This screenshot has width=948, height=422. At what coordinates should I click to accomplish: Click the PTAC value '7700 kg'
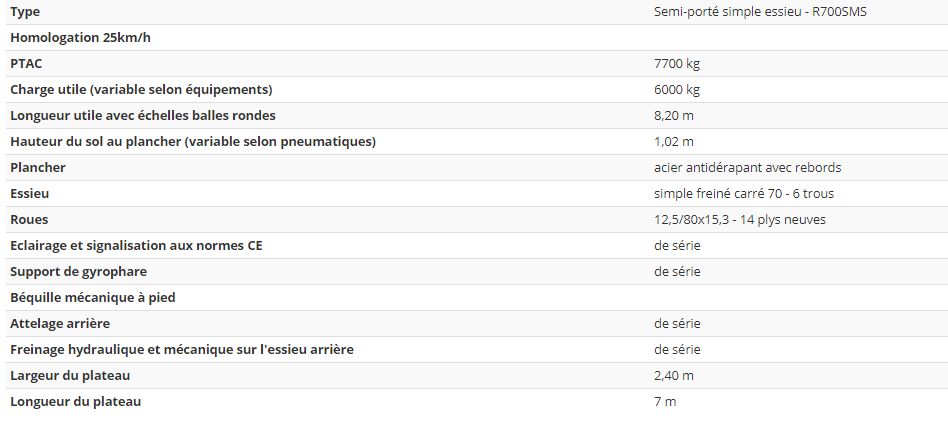(677, 63)
